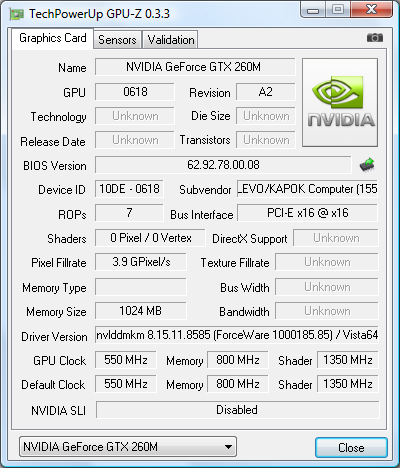Click the "Driver Version" label
This screenshot has width=400, height=468.
click(x=54, y=337)
